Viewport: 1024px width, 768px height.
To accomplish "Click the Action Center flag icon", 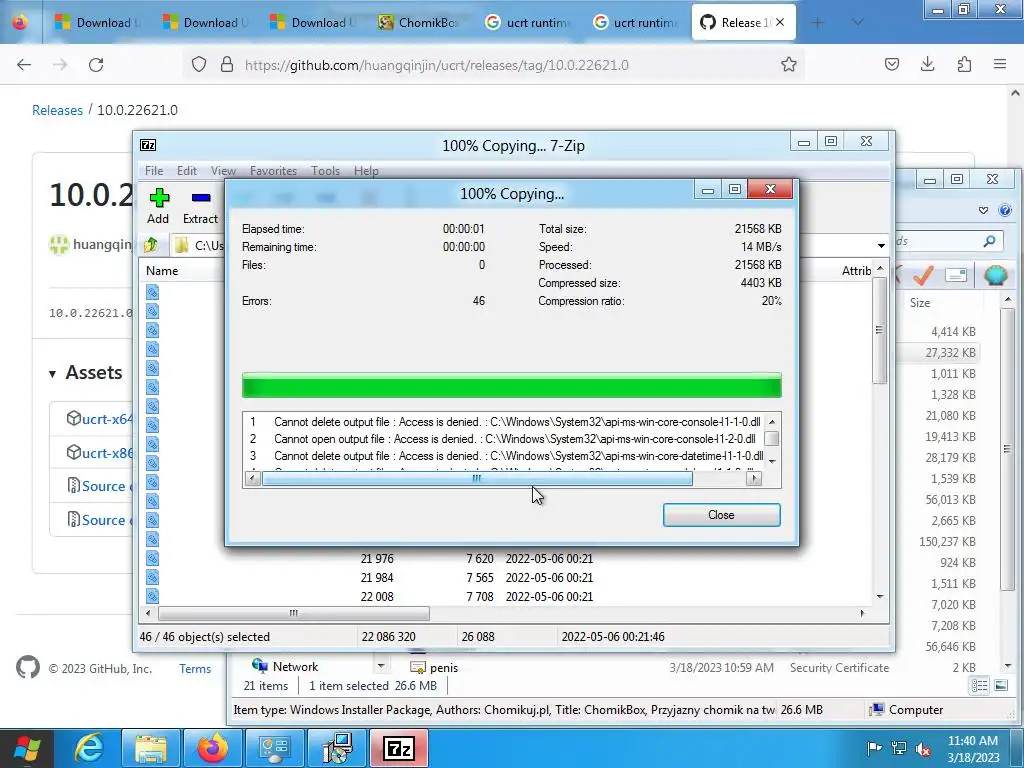I will [874, 748].
